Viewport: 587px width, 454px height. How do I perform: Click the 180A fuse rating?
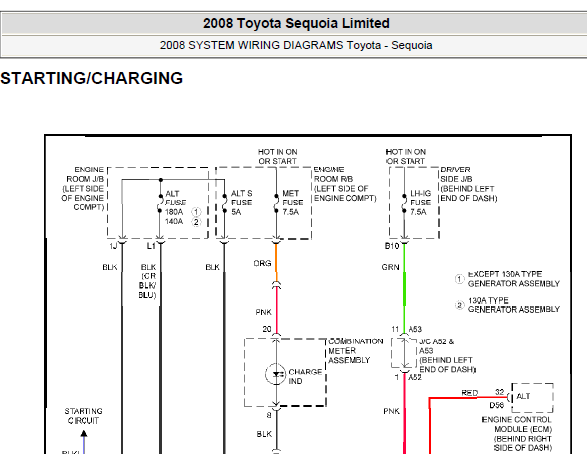[174, 212]
